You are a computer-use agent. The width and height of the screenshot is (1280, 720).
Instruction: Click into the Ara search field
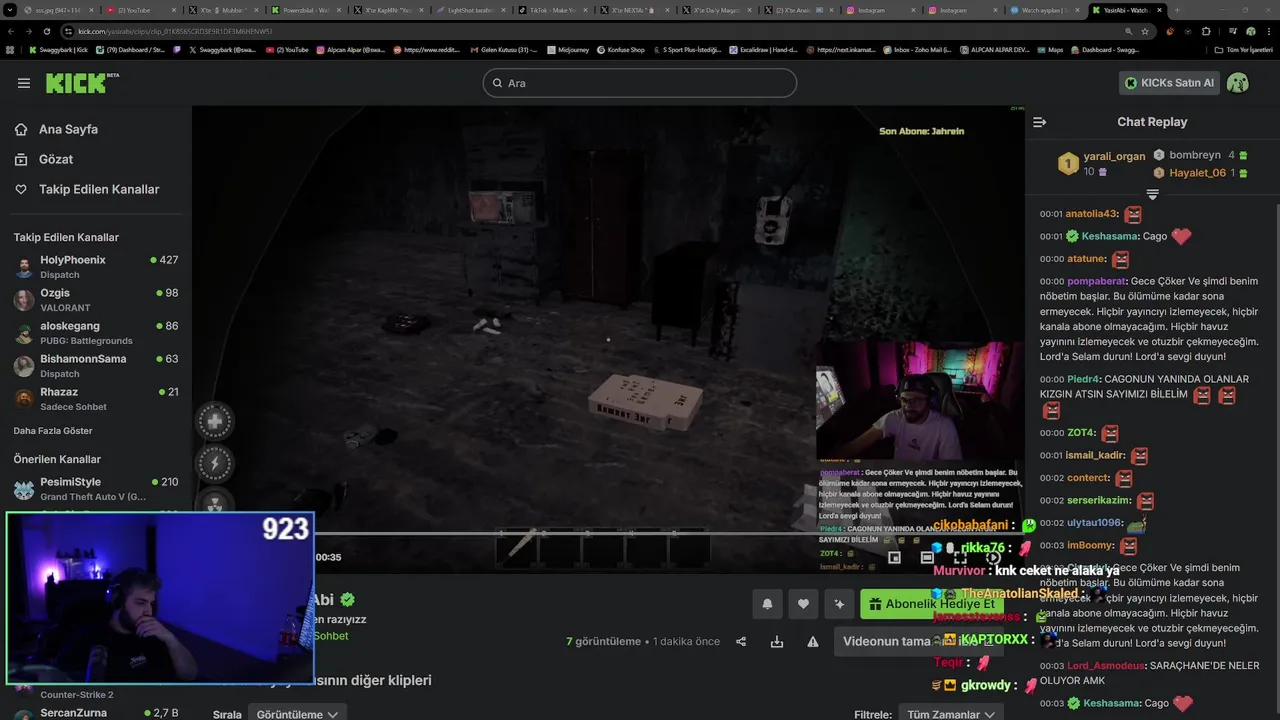point(640,83)
